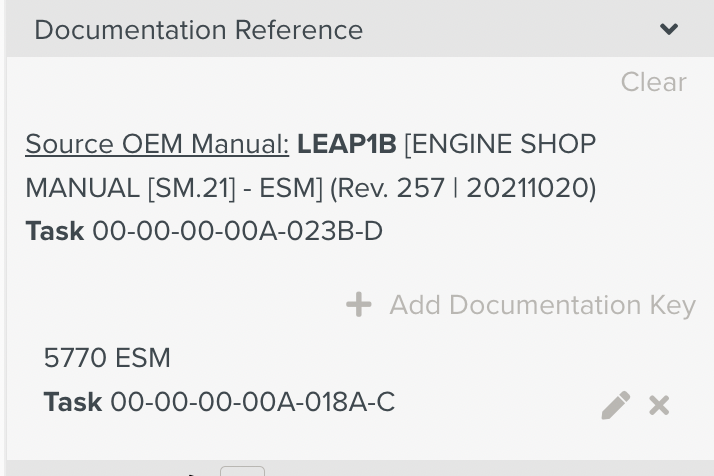
Task: Click the ENGINE SHOP MANUAL title text
Action: 311,166
